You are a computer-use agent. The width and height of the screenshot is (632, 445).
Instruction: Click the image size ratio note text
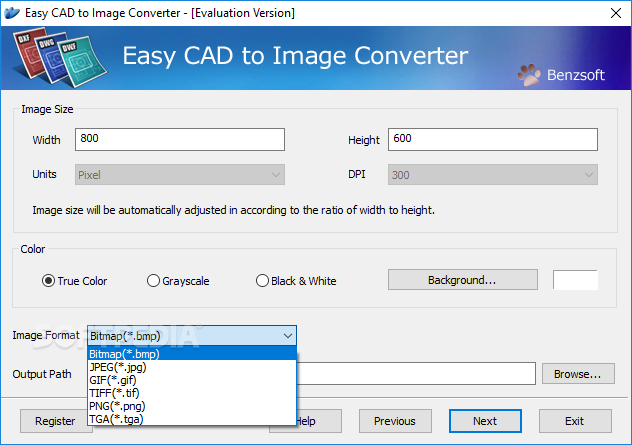(233, 210)
